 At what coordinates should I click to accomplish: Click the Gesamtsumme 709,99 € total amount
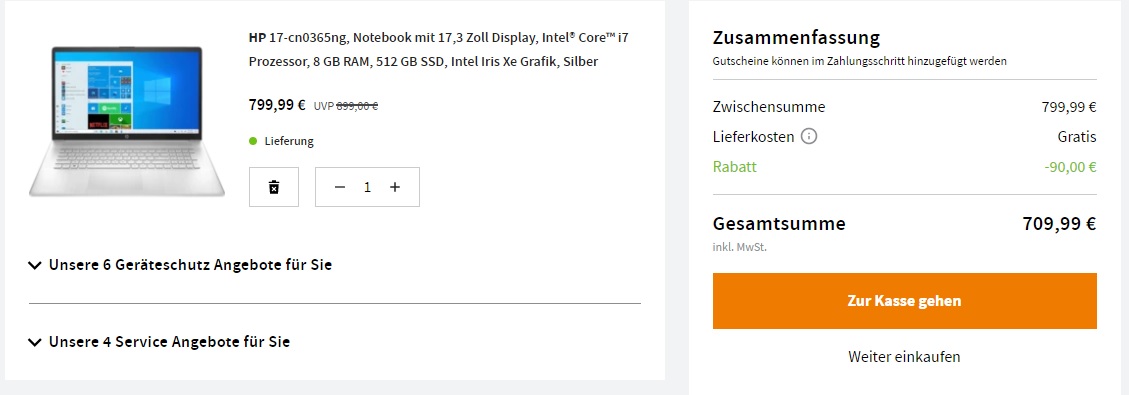[x=1059, y=224]
